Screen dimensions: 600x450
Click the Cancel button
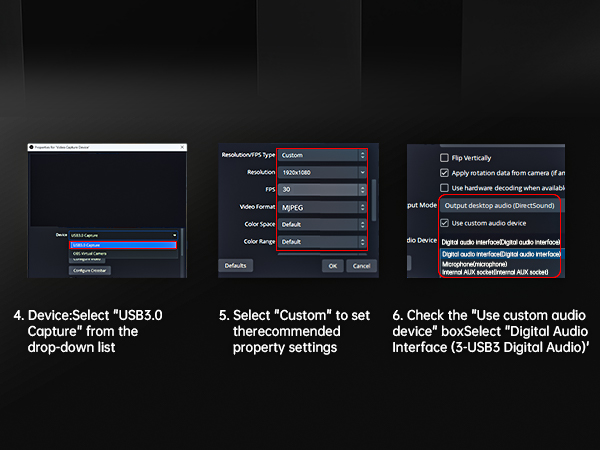(361, 266)
